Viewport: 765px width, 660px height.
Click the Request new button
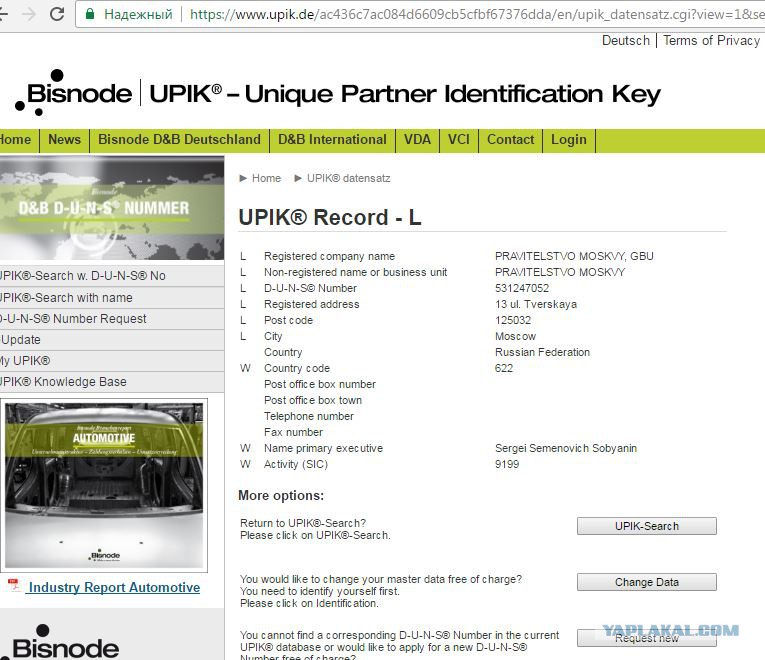pos(646,638)
